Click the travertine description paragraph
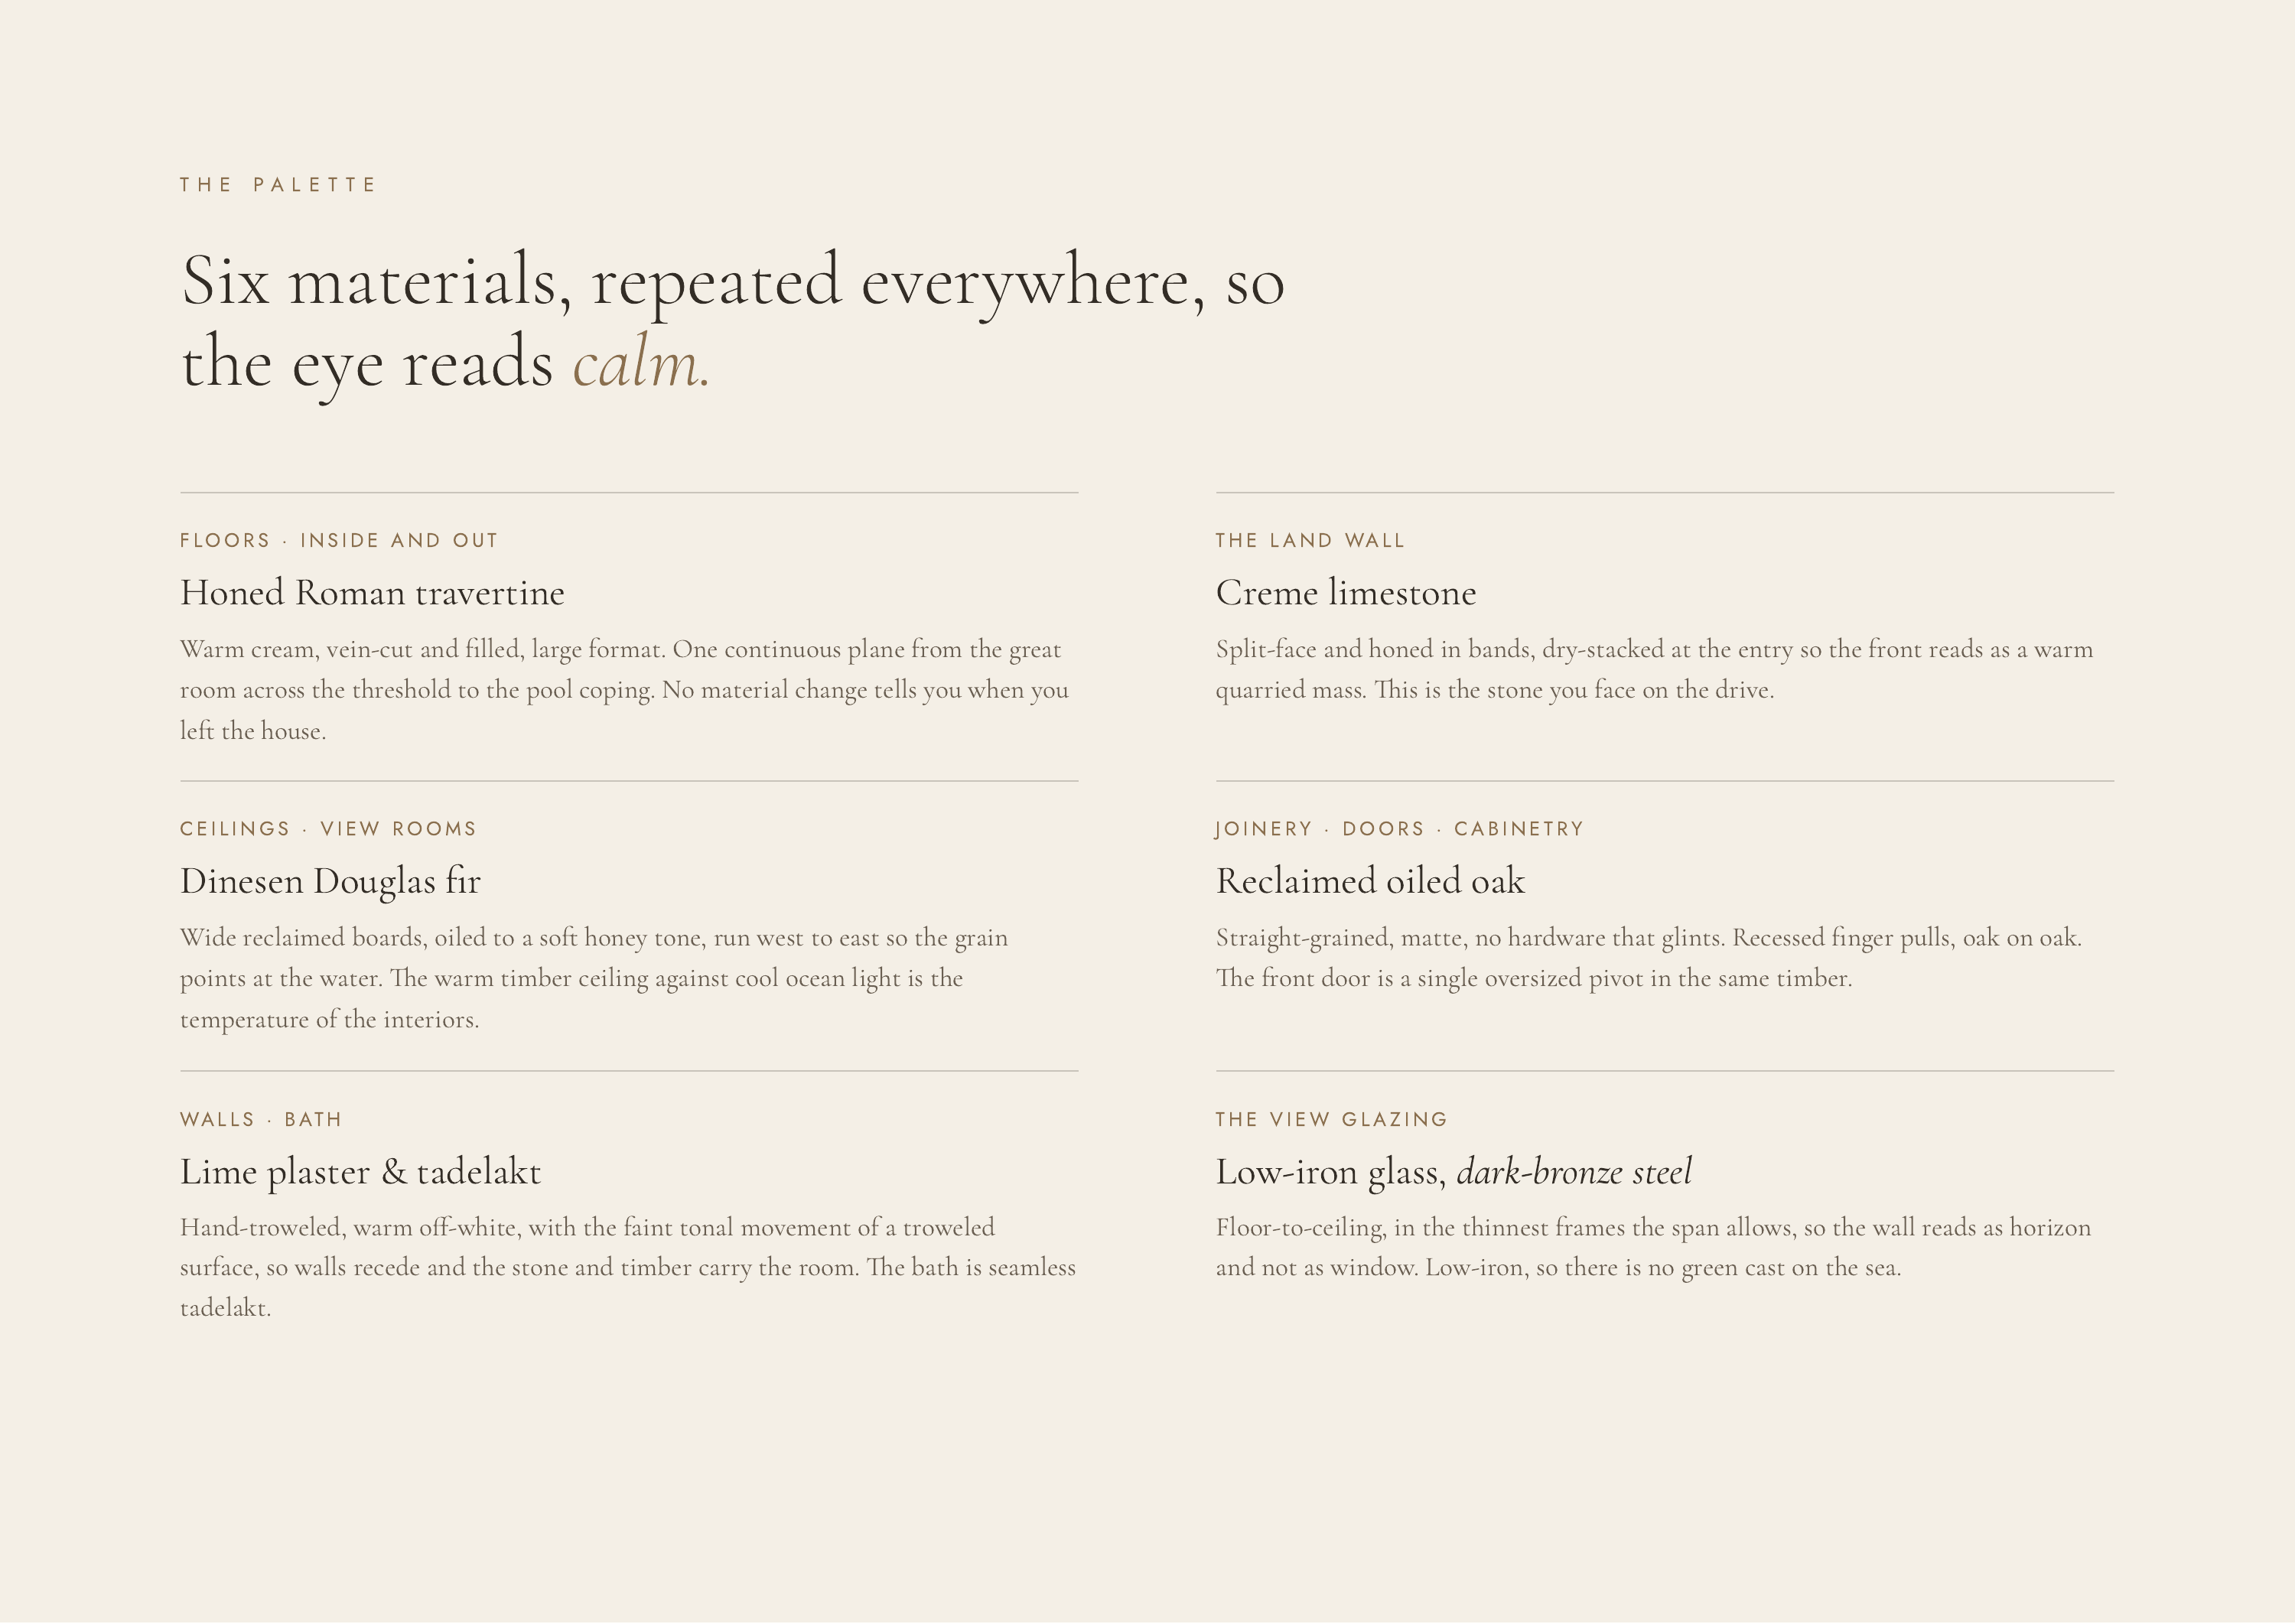This screenshot has width=2295, height=1624. [625, 690]
